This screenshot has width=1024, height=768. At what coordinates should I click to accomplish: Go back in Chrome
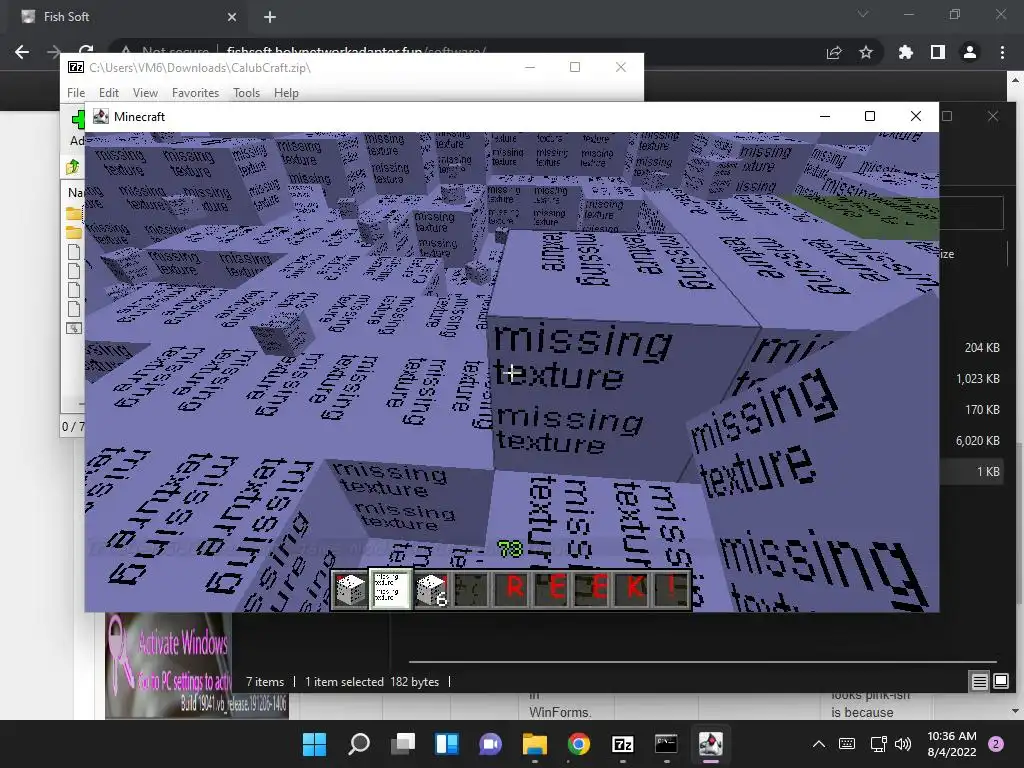click(22, 52)
